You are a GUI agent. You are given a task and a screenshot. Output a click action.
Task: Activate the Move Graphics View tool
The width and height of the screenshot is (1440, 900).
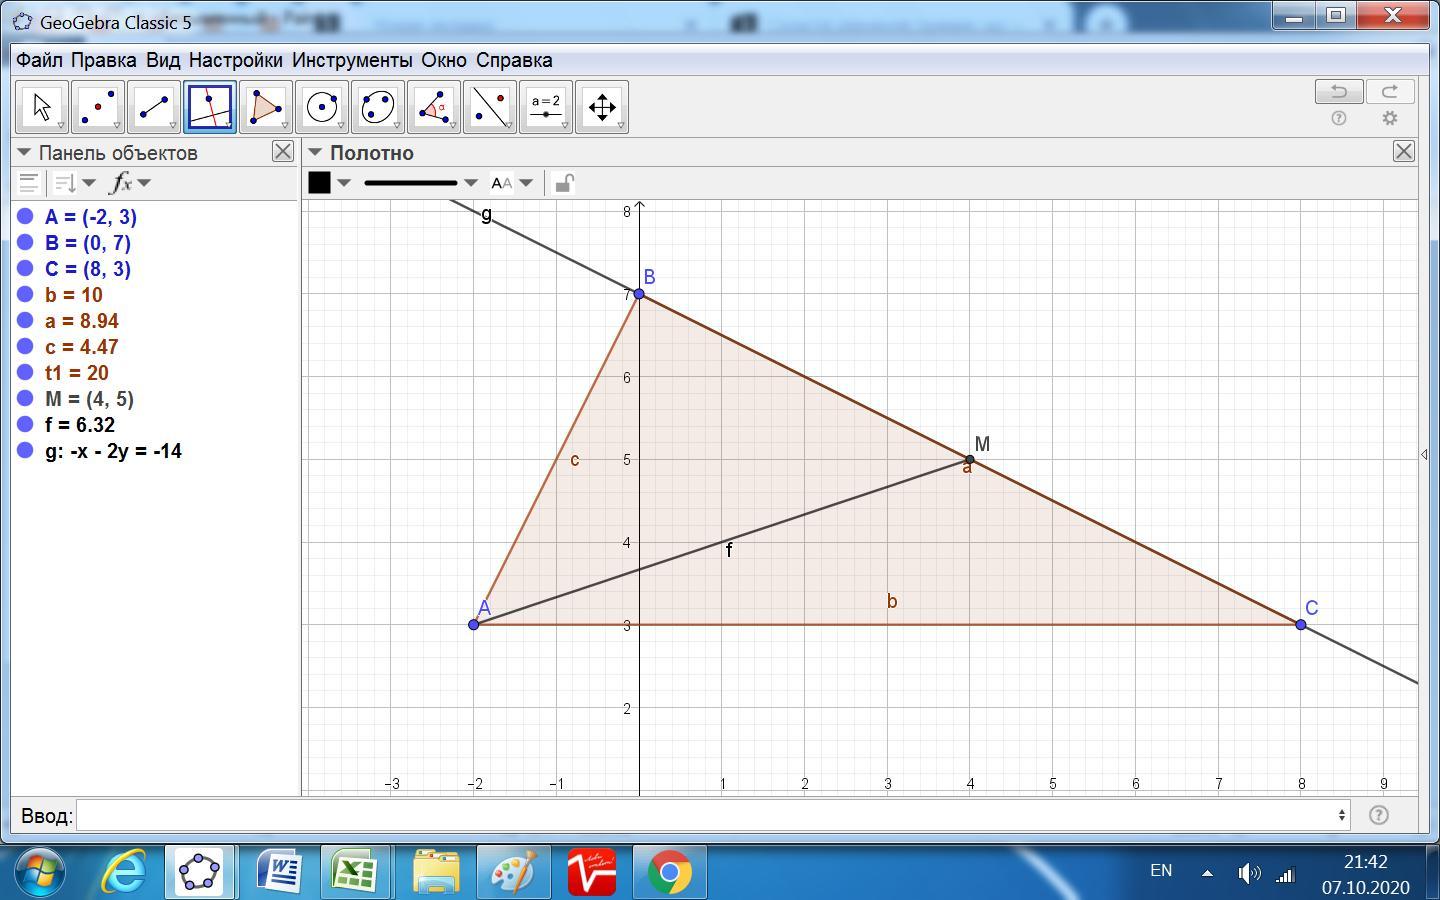point(602,107)
